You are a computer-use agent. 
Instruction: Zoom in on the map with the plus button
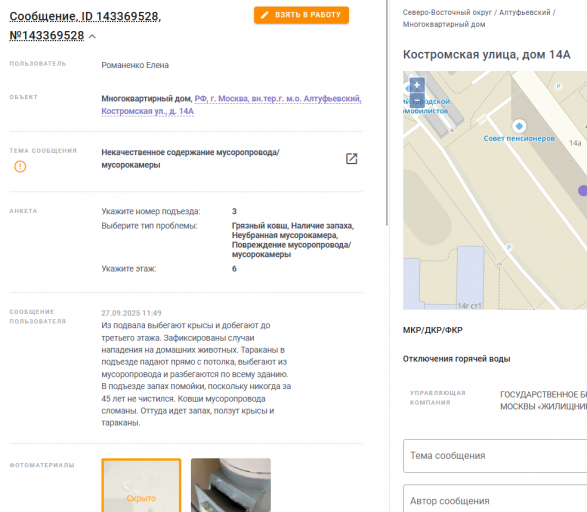[x=417, y=85]
